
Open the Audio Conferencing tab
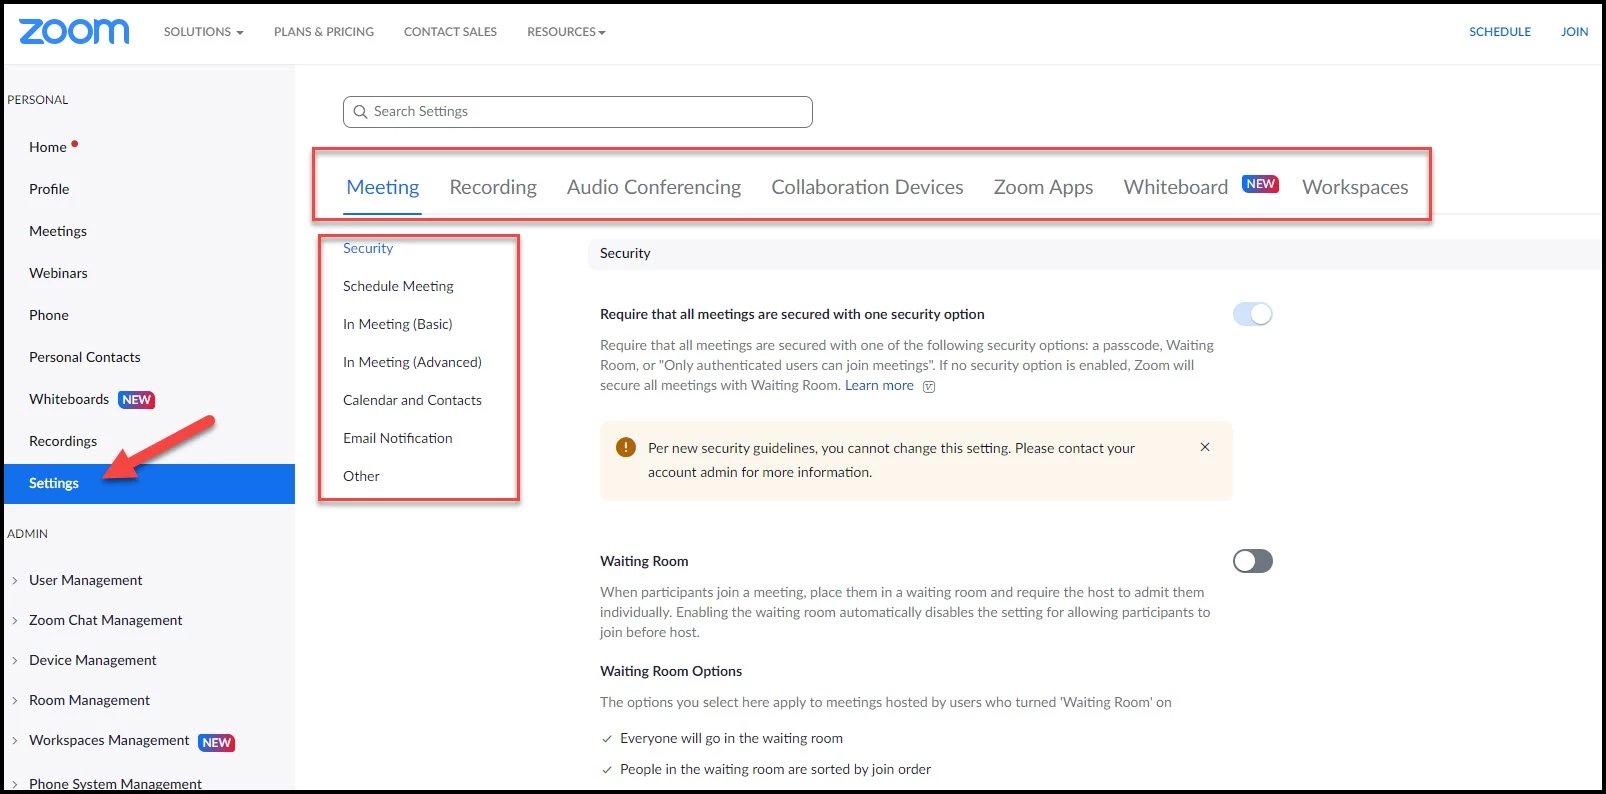coord(654,187)
